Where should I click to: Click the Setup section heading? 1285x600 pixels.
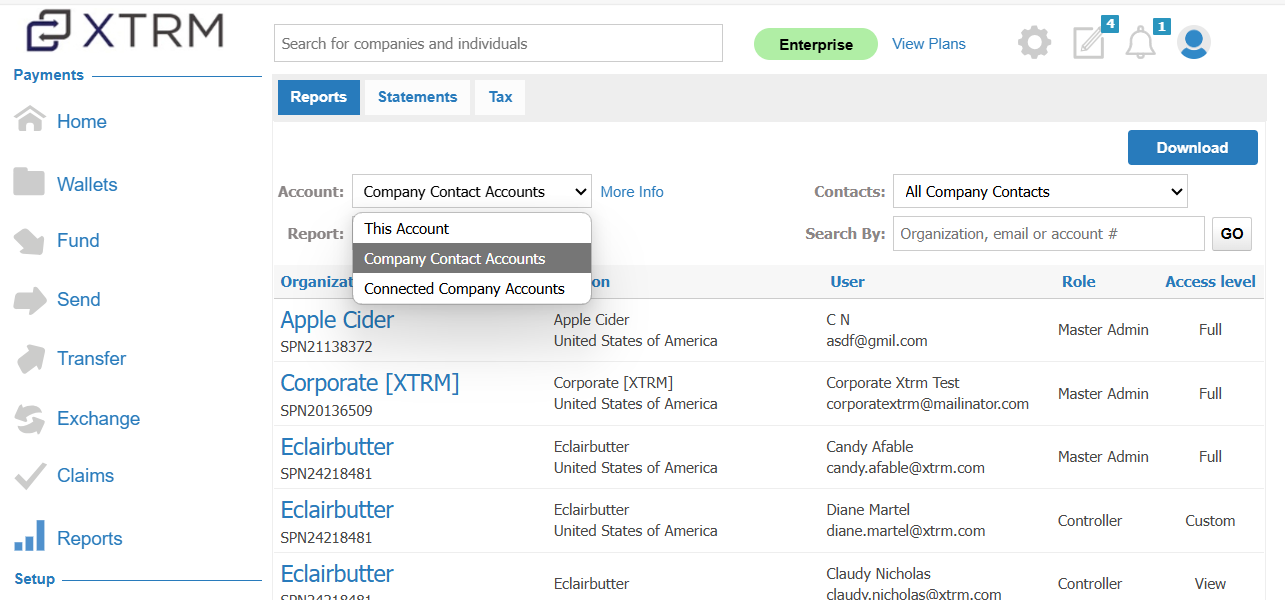[x=35, y=579]
